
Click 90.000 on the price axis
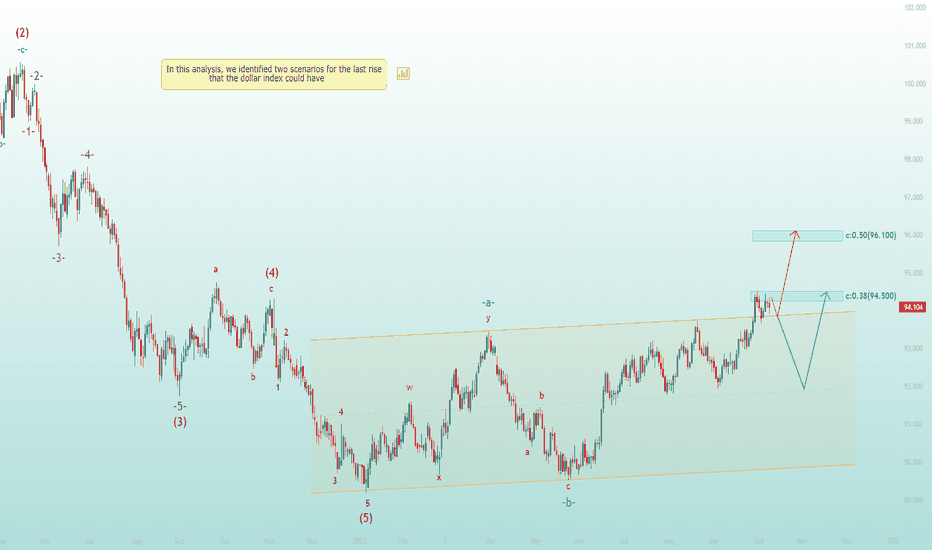(x=914, y=463)
